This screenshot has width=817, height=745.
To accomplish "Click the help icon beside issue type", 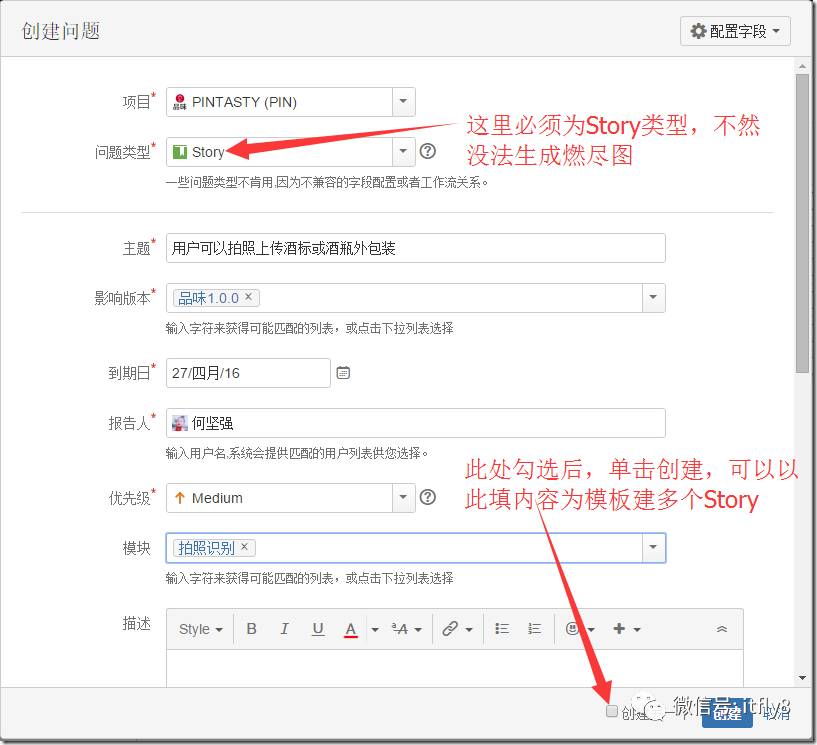I will [428, 151].
